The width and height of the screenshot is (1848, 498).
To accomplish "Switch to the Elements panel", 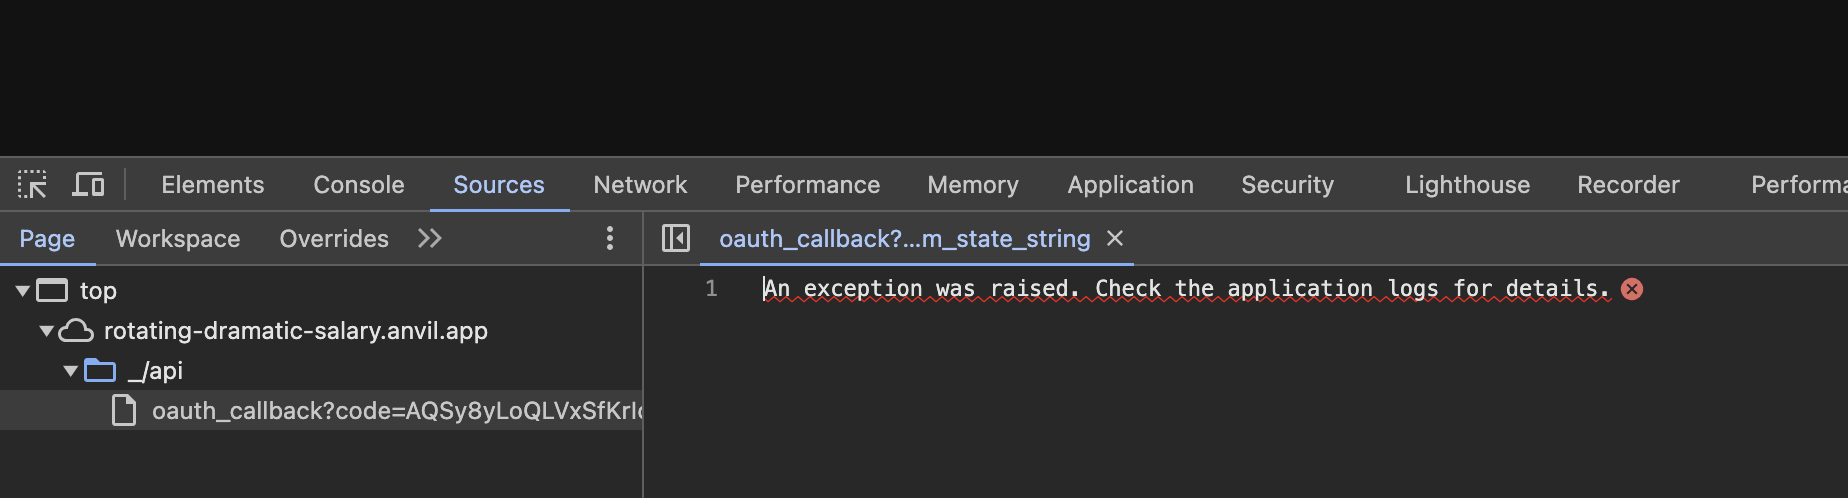I will (213, 185).
